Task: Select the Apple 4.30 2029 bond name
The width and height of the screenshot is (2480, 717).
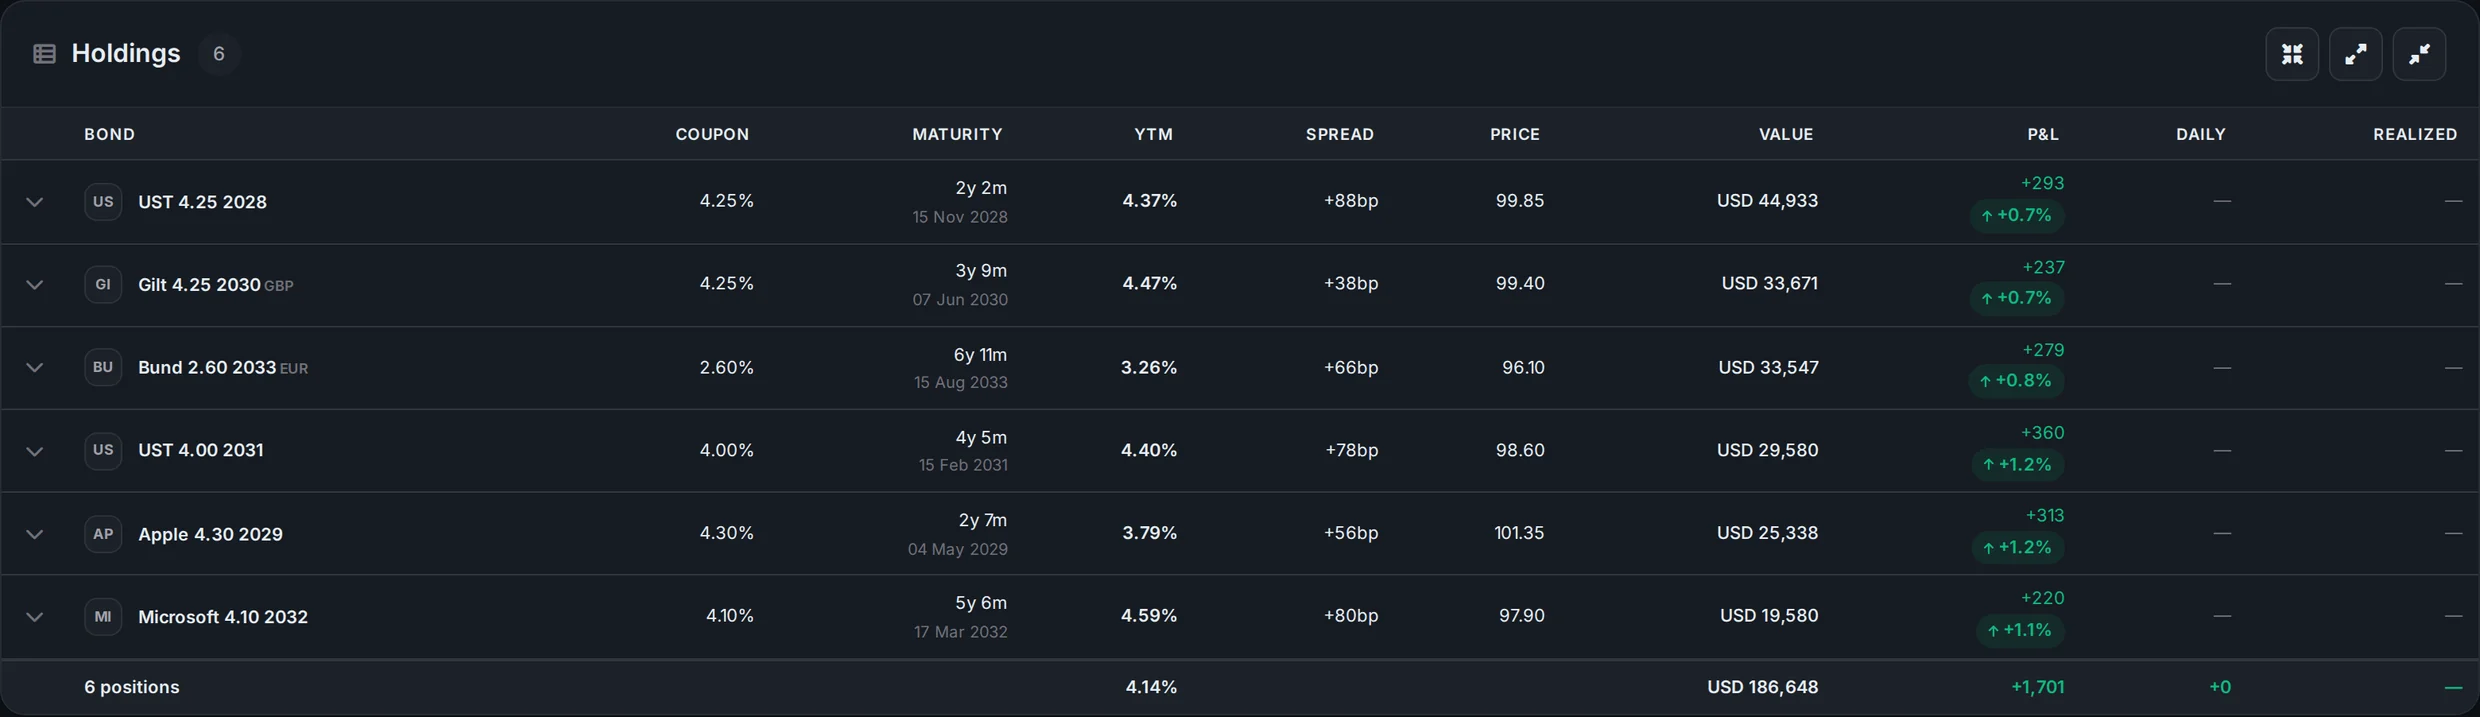Action: coord(210,534)
